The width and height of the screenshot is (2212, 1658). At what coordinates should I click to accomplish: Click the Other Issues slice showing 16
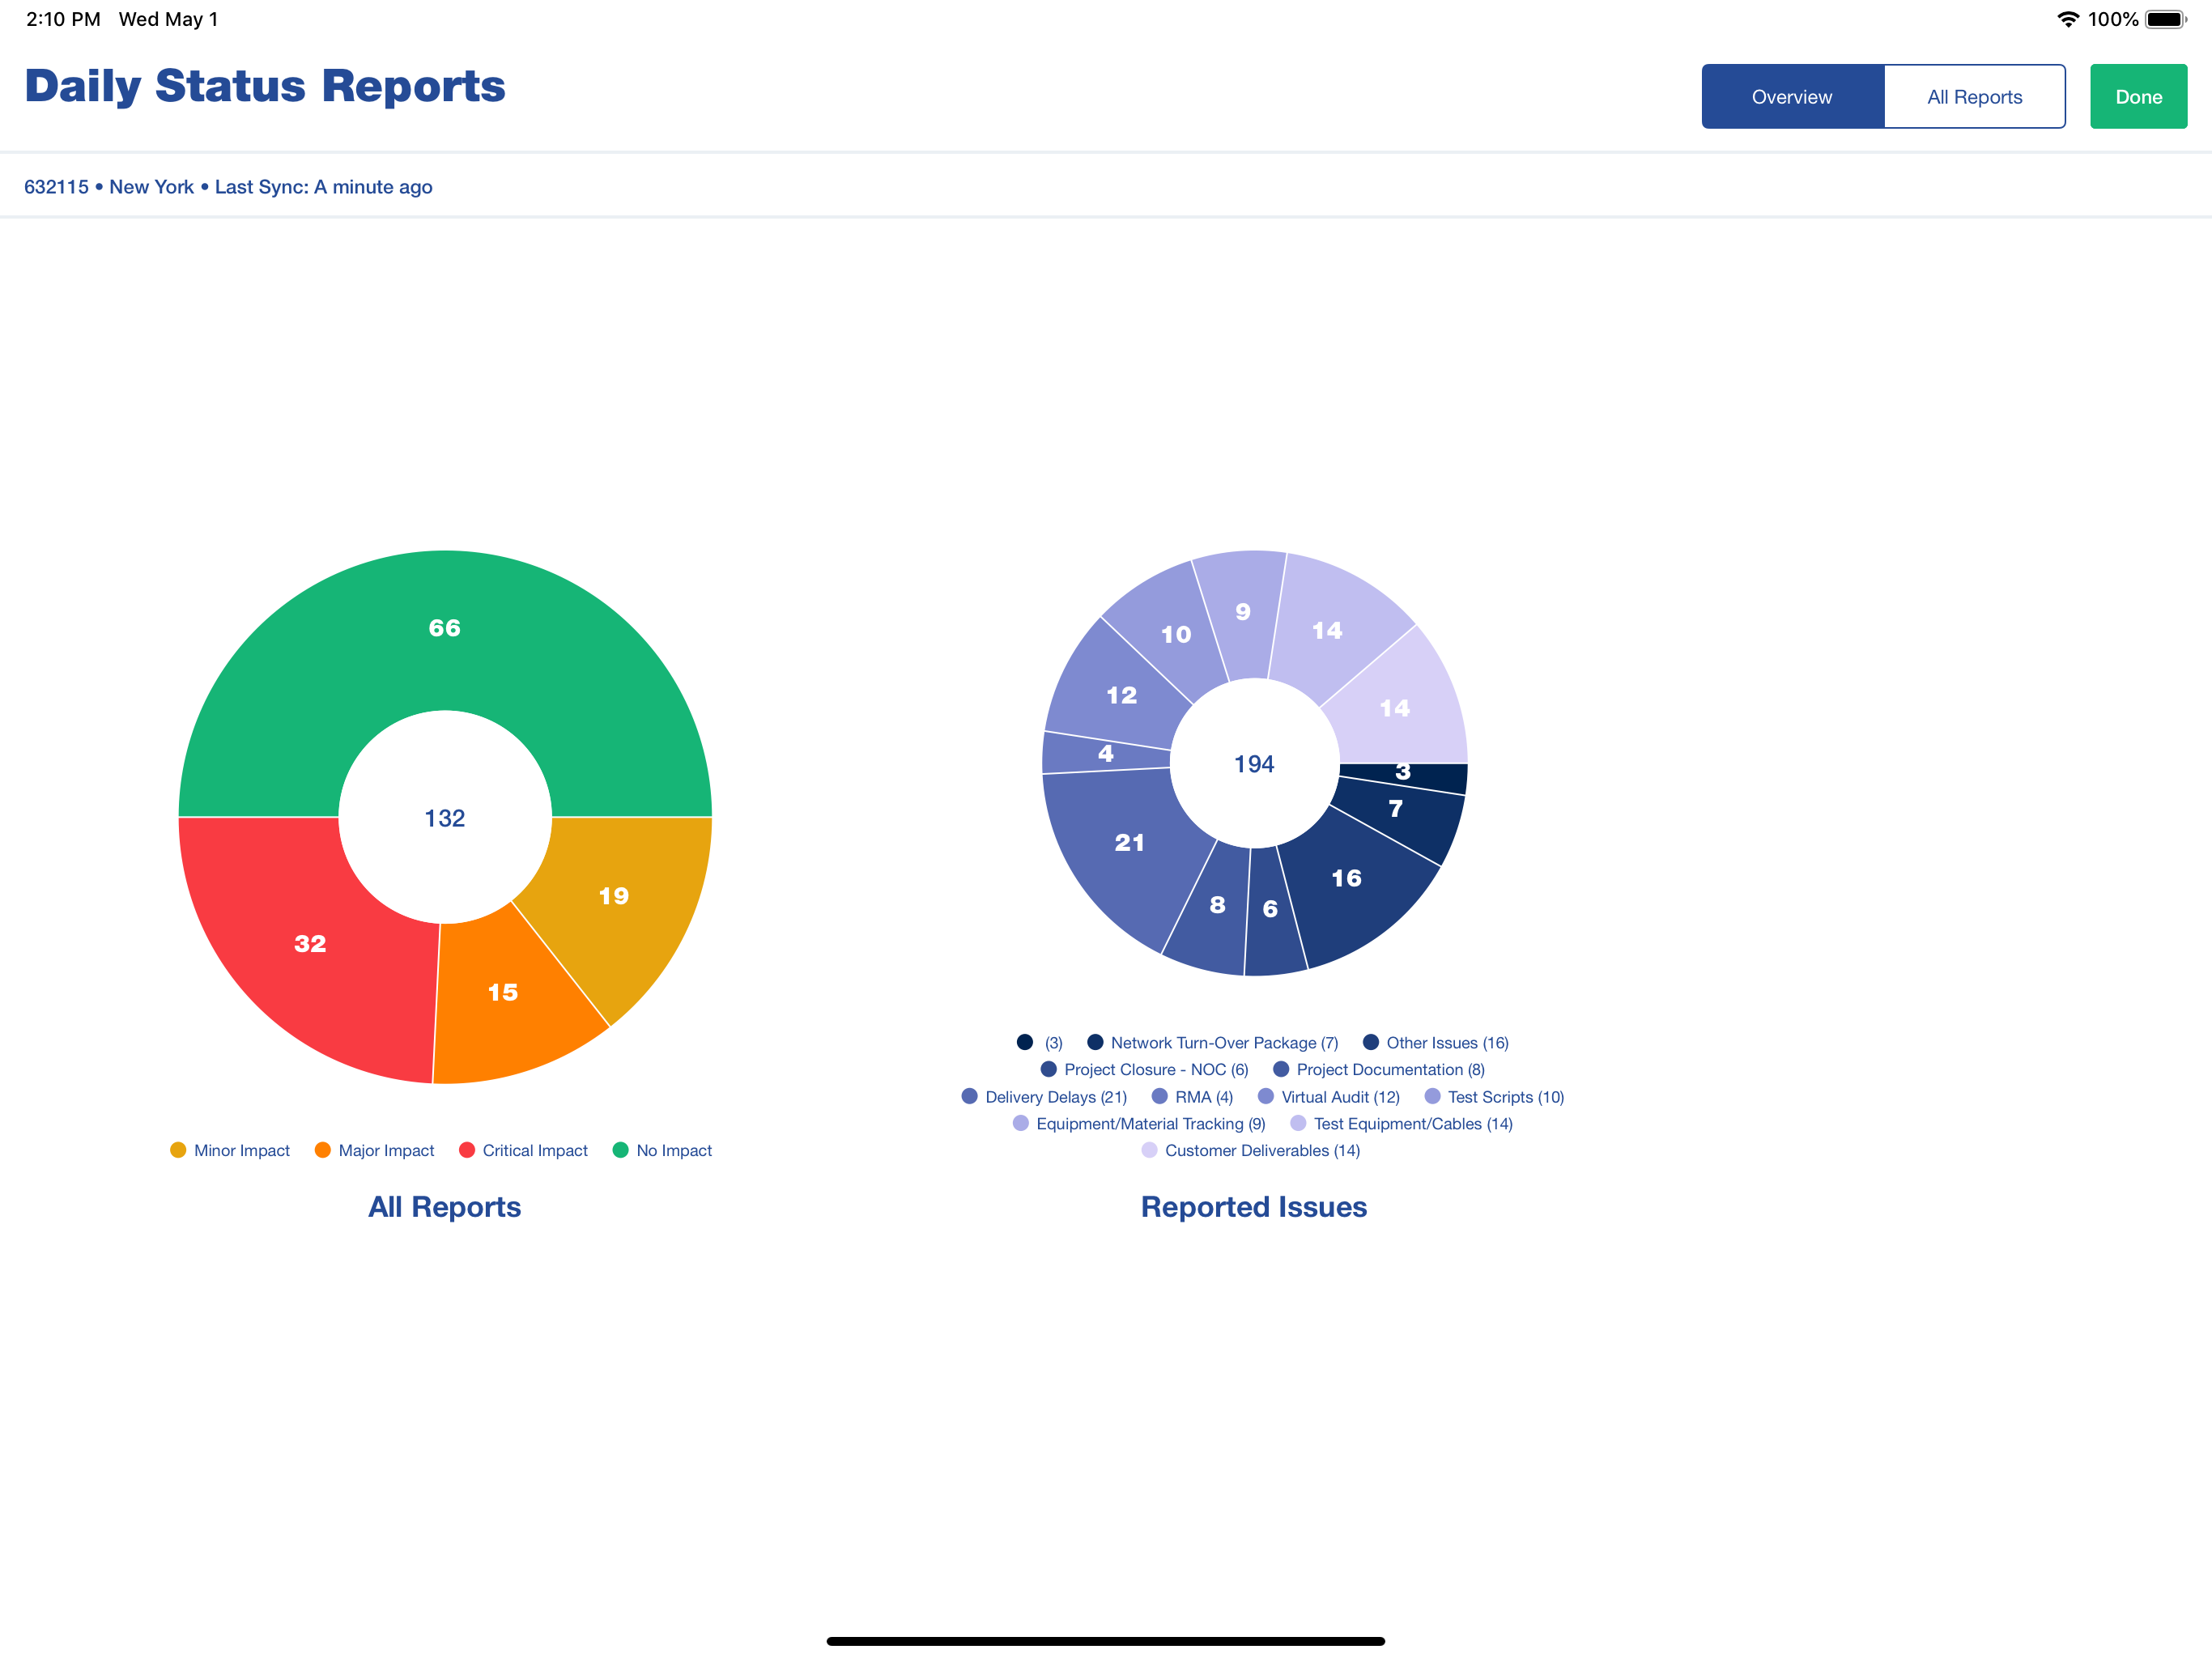pyautogui.click(x=1347, y=878)
